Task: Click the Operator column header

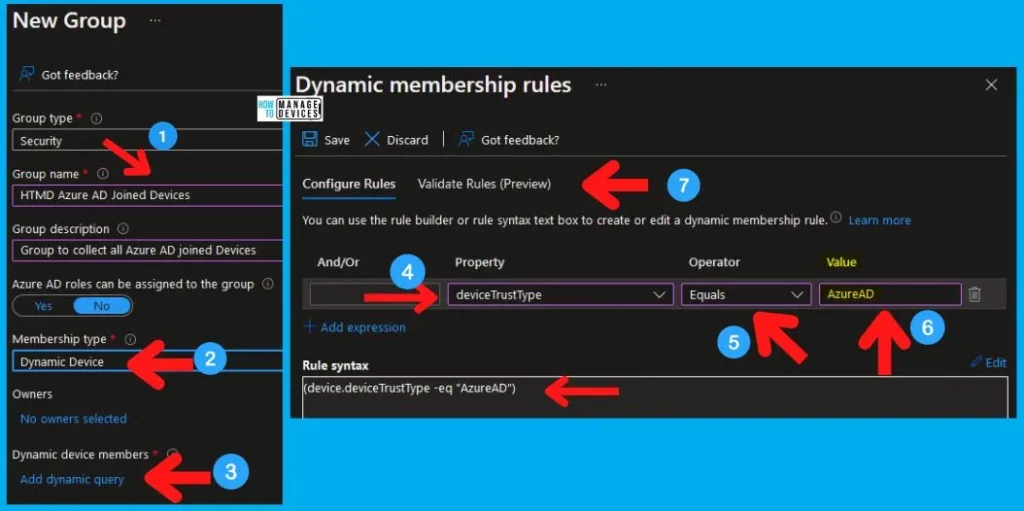Action: point(714,262)
